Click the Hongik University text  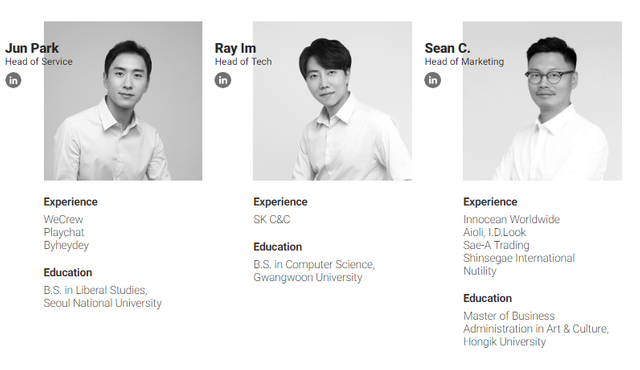tap(504, 342)
